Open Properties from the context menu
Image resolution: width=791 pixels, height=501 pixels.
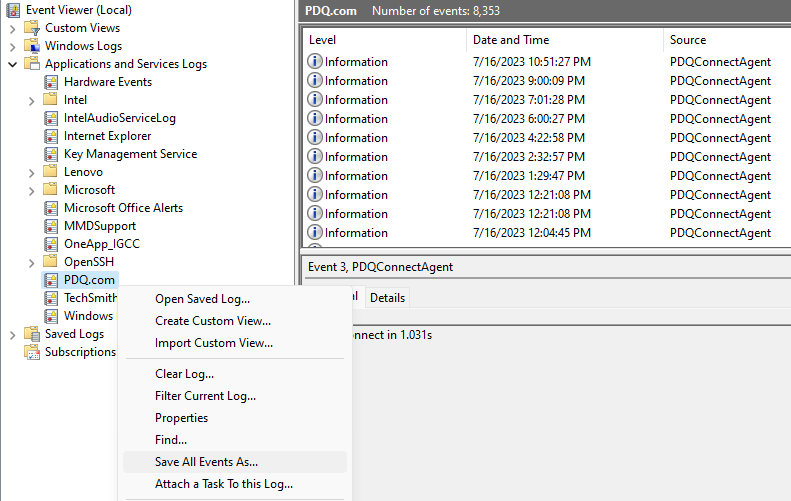click(235, 418)
